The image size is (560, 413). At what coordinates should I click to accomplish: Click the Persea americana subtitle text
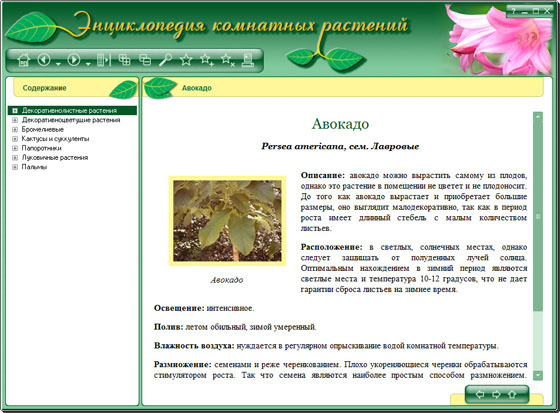click(x=340, y=146)
